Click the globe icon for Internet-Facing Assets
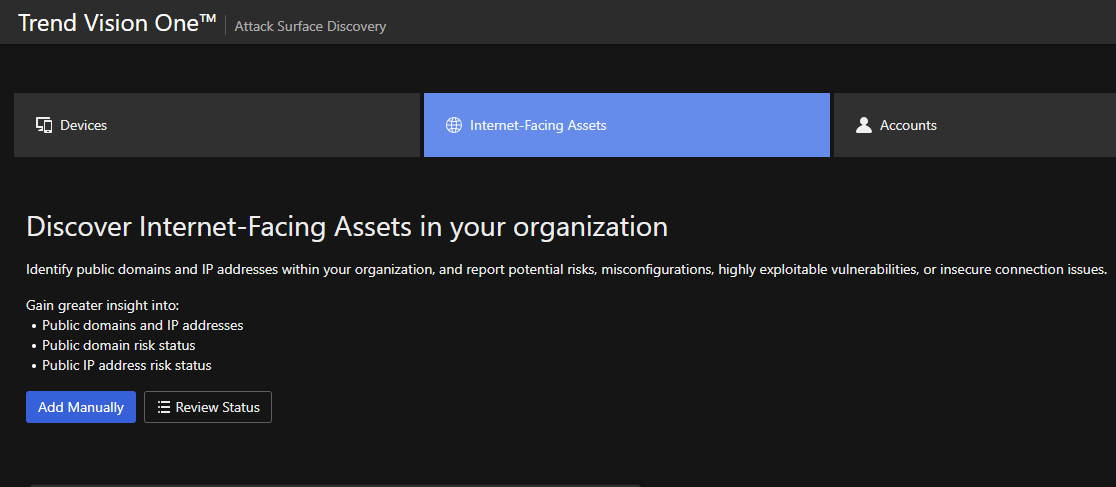1116x487 pixels. [x=453, y=125]
